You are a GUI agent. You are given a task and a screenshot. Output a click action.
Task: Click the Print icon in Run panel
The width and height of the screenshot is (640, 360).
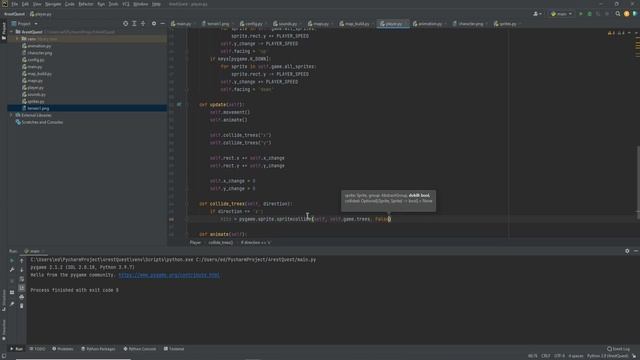22,297
